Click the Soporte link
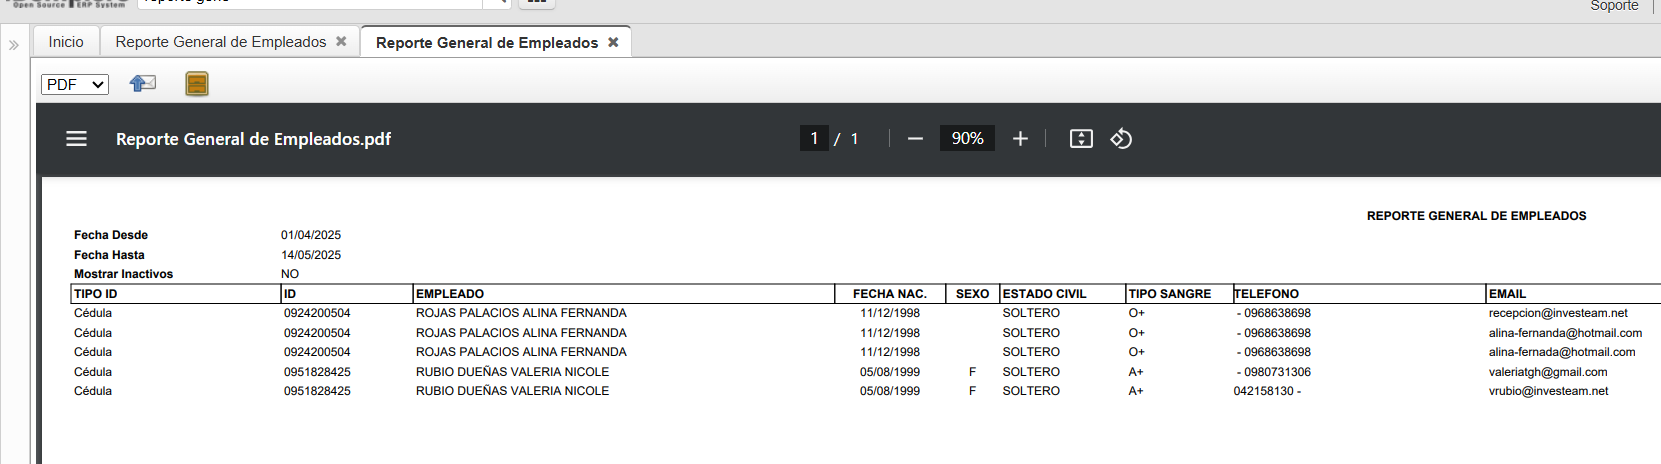This screenshot has height=464, width=1661. [1614, 6]
